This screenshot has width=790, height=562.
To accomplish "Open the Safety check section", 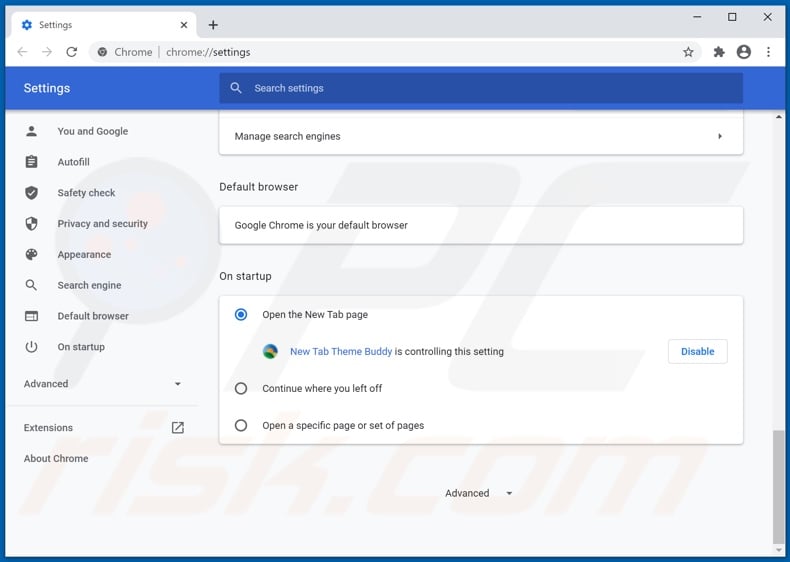I will 86,193.
